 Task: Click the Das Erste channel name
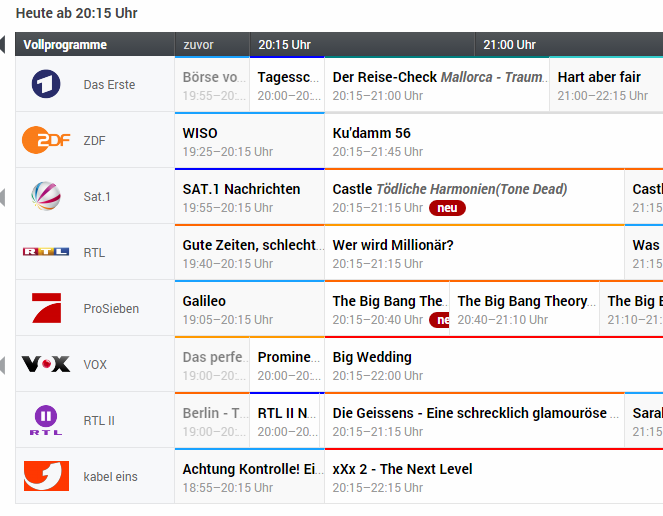[x=109, y=85]
